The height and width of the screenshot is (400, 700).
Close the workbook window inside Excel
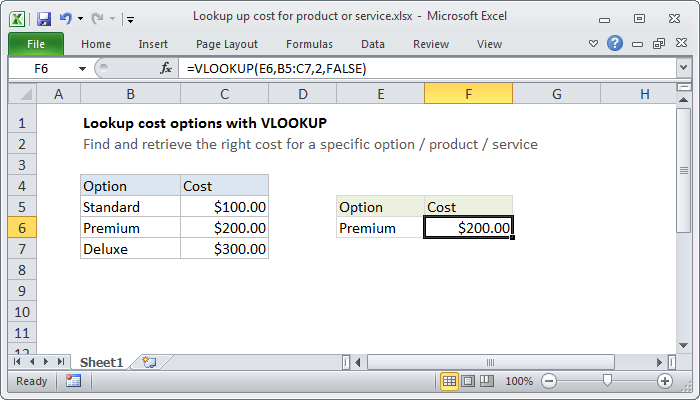point(681,43)
